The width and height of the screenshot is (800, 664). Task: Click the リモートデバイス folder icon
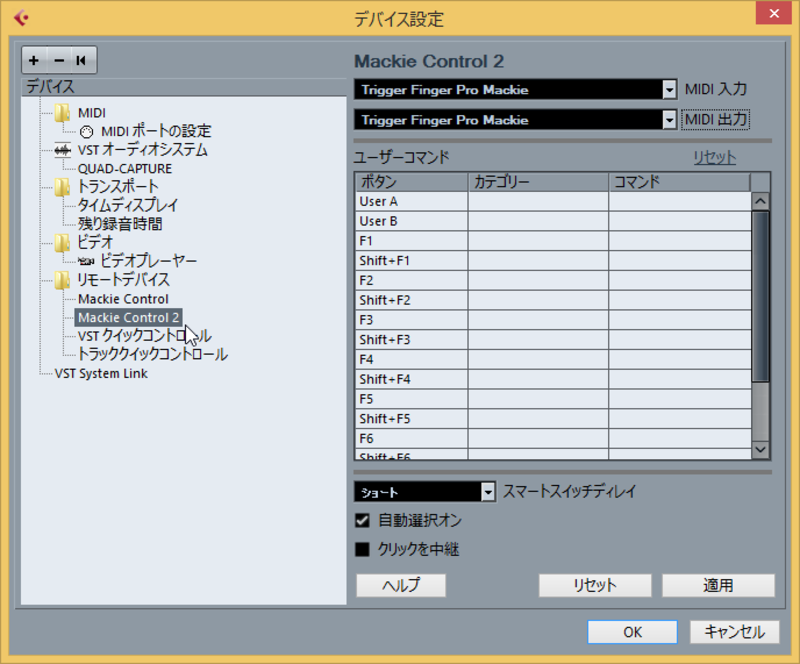coord(62,280)
